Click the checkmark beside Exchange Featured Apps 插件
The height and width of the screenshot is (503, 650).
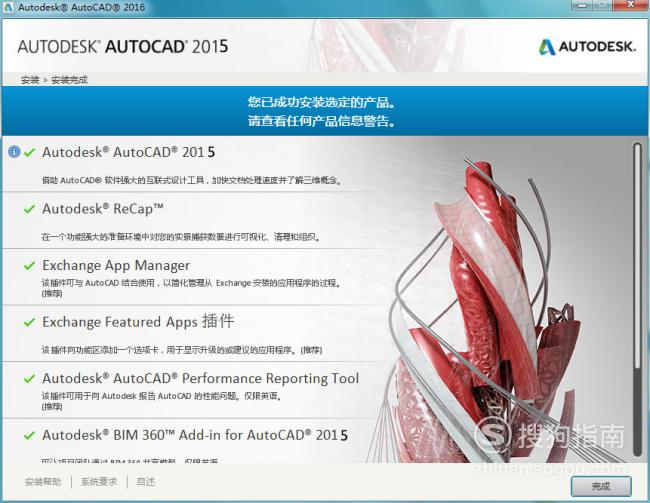point(29,322)
